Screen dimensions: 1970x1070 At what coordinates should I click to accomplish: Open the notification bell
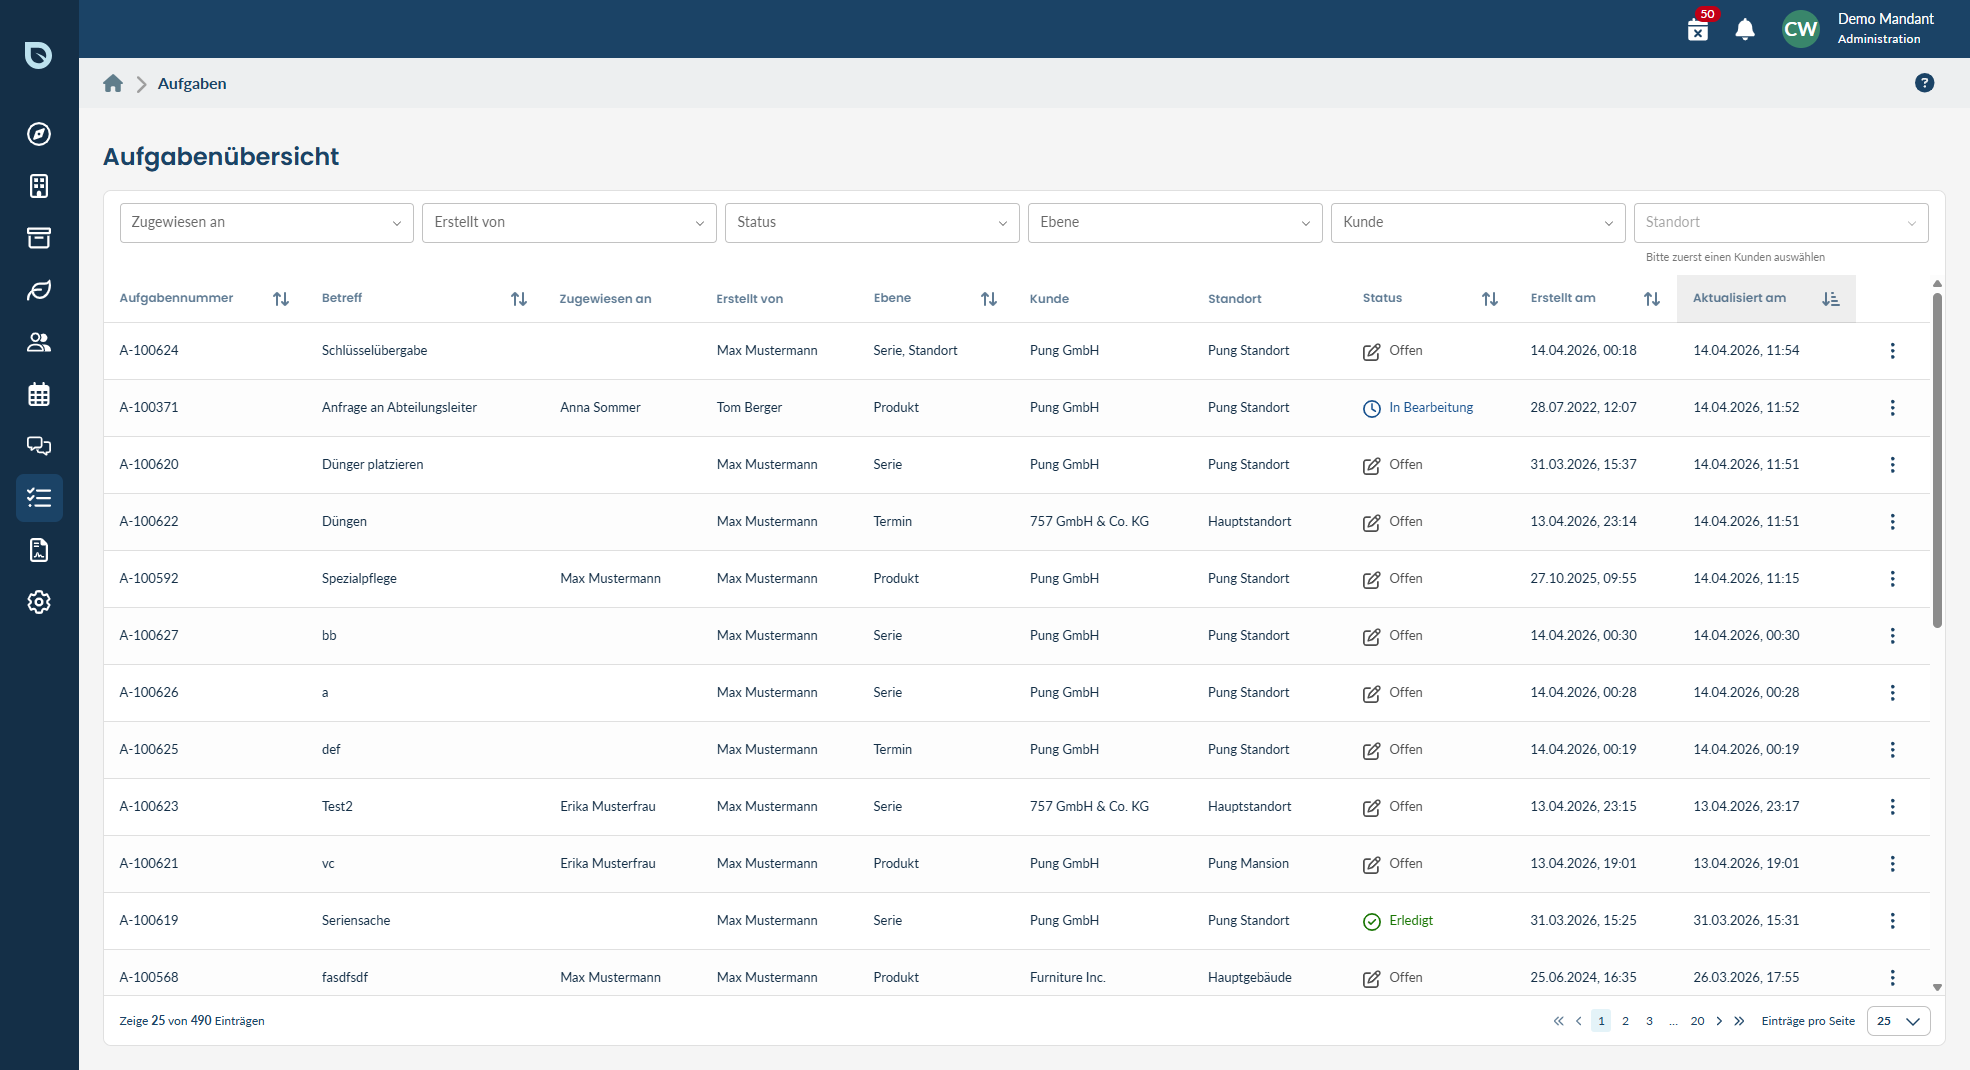tap(1745, 29)
